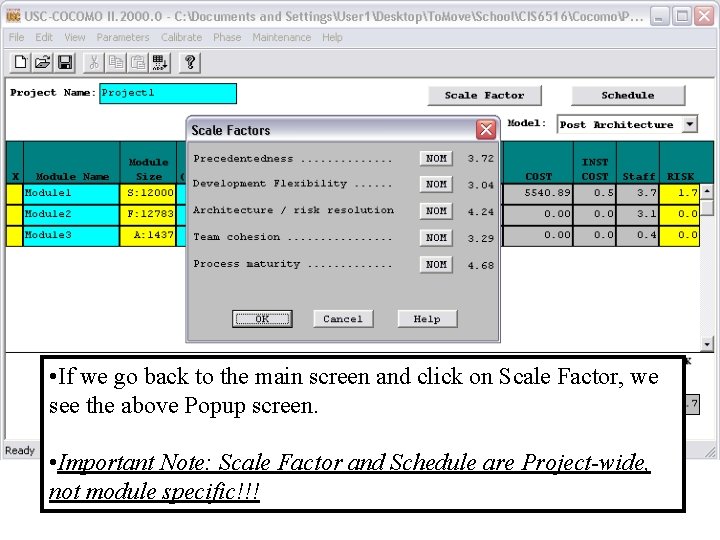
Task: Click module size cell S:12000
Action: [148, 193]
